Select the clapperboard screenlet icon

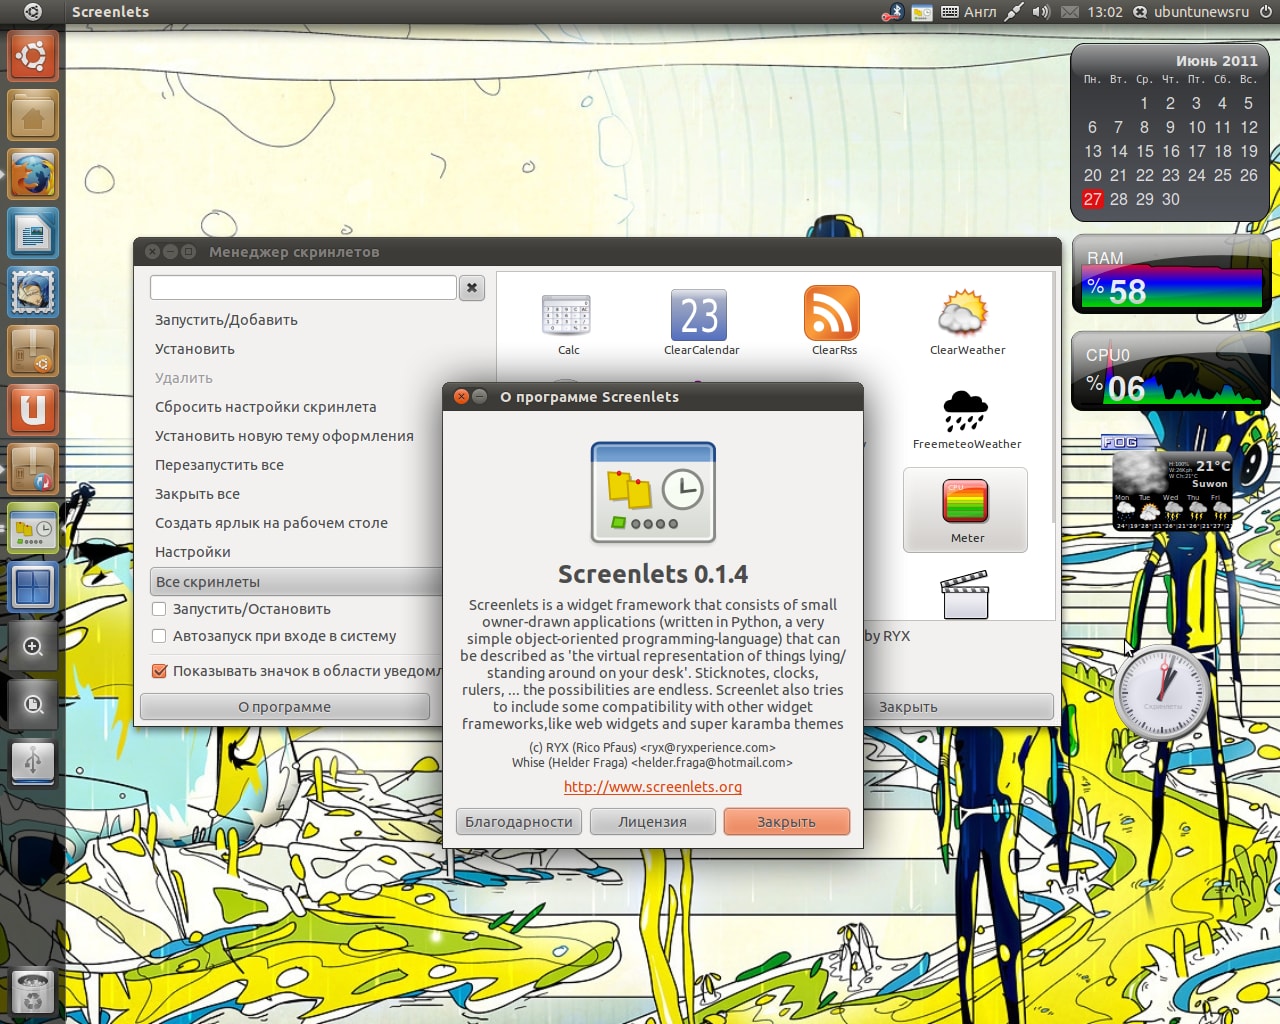click(966, 595)
